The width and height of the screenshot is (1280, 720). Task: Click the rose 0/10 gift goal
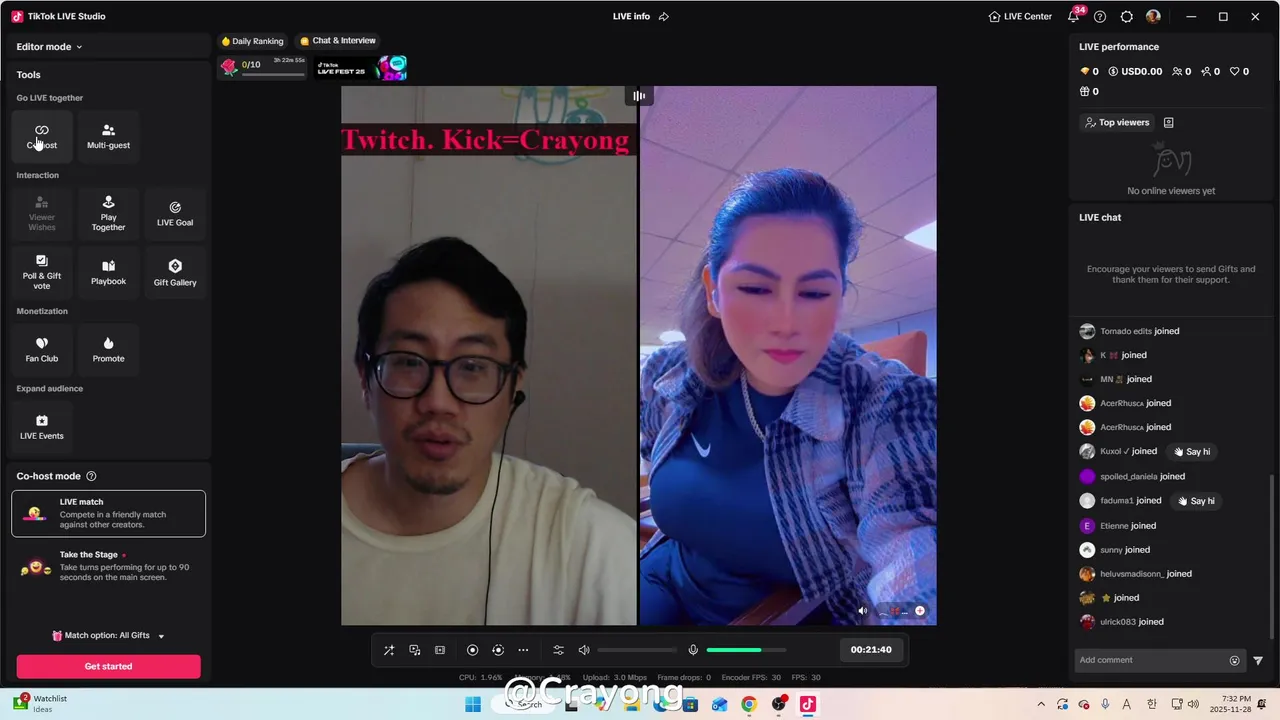[262, 68]
